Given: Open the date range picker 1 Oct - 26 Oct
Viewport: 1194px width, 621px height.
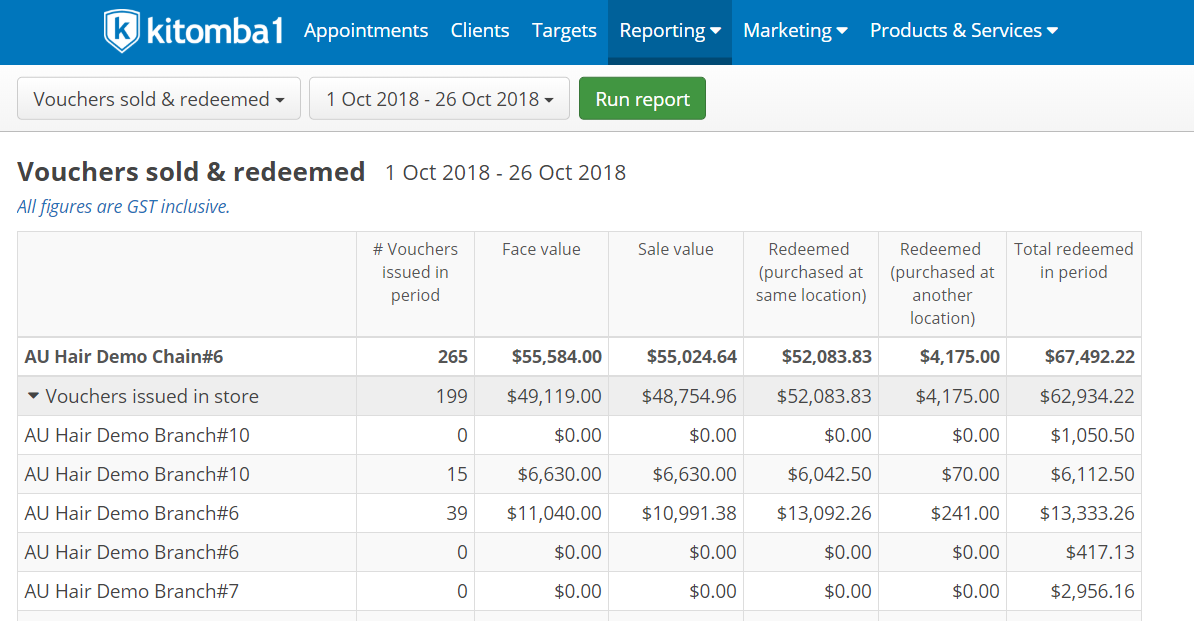Looking at the screenshot, I should pos(439,99).
